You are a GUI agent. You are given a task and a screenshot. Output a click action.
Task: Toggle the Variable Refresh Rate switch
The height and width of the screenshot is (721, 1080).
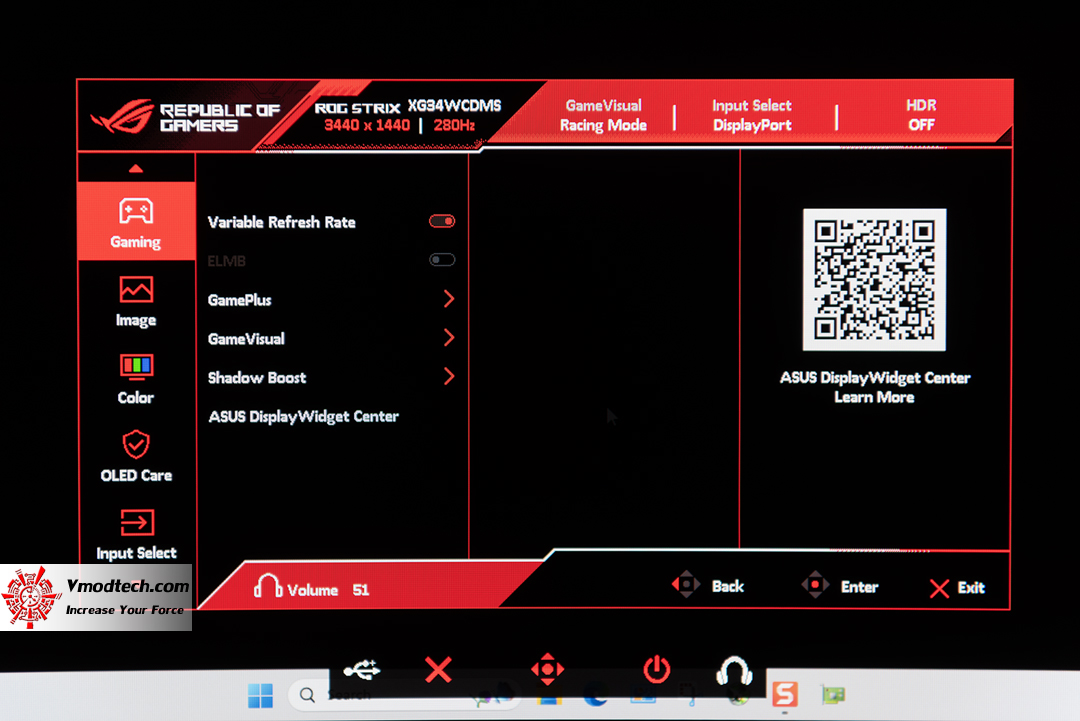tap(442, 221)
